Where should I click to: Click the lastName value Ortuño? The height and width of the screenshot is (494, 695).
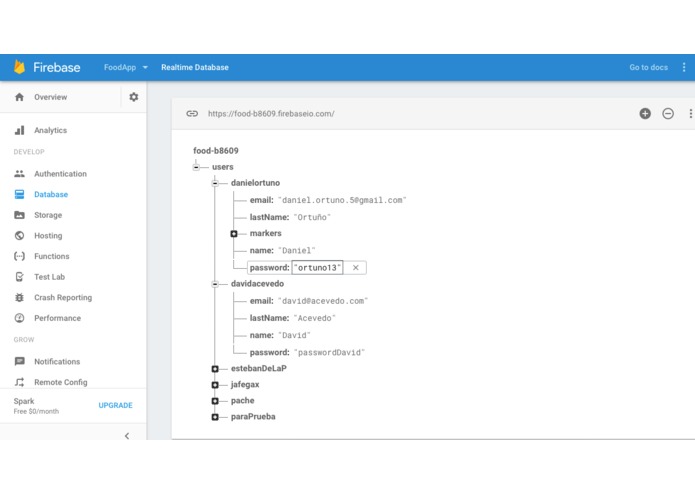click(x=312, y=217)
